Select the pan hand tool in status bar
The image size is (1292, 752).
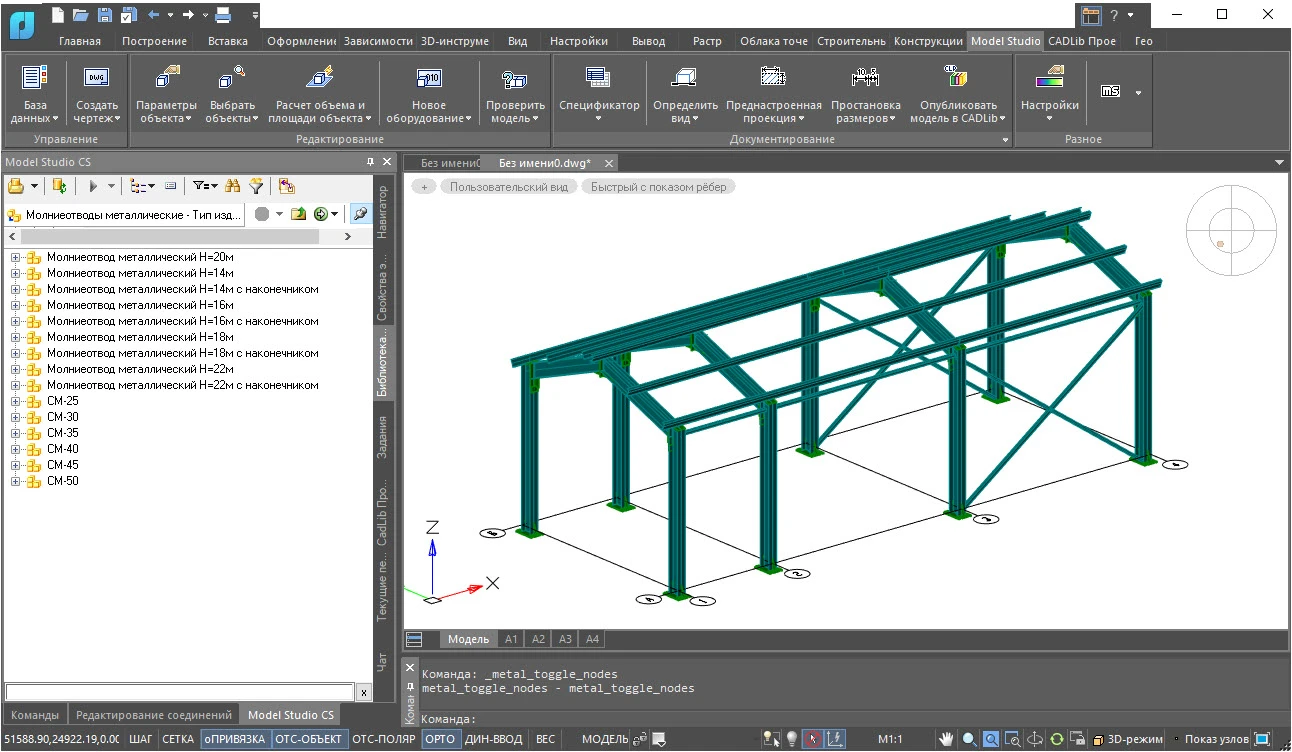point(946,740)
